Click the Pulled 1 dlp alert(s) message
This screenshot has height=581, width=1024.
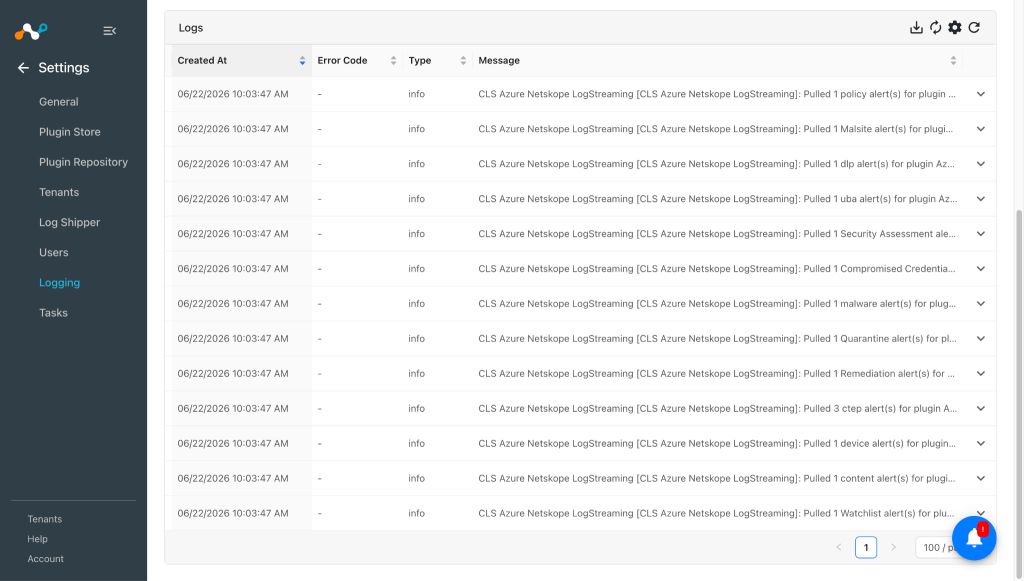point(716,164)
